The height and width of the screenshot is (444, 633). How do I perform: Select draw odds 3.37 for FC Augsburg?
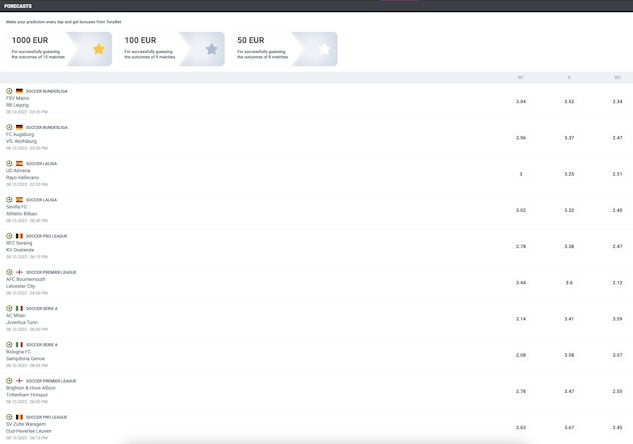pyautogui.click(x=569, y=137)
